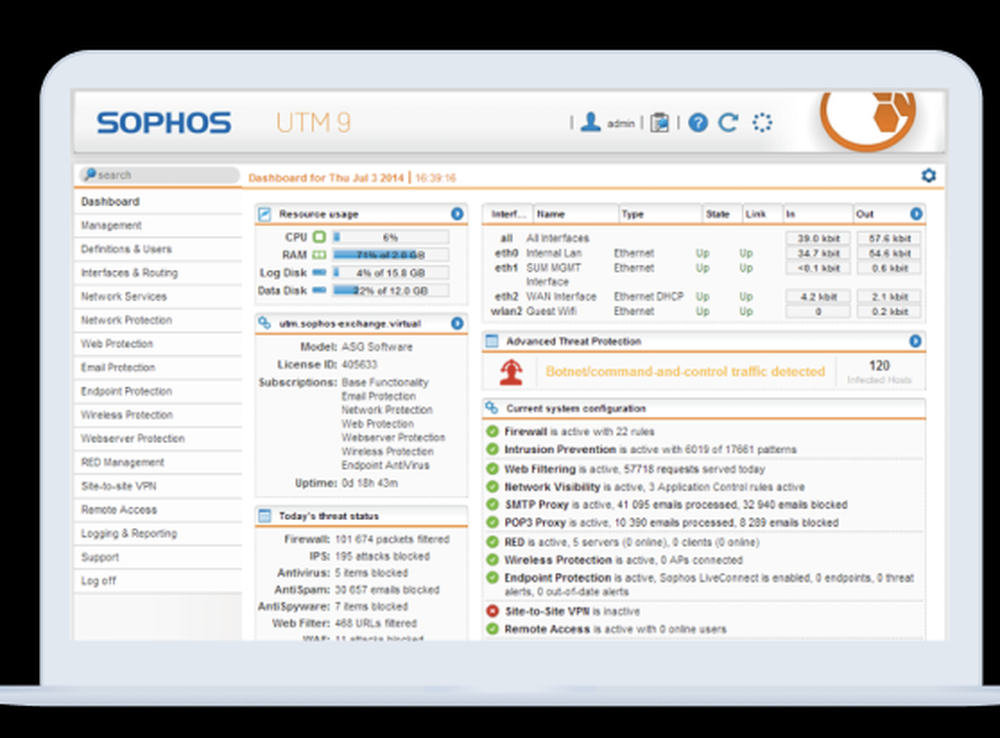Viewport: 1000px width, 738px height.
Task: Open Network Protection menu
Action: (158, 320)
